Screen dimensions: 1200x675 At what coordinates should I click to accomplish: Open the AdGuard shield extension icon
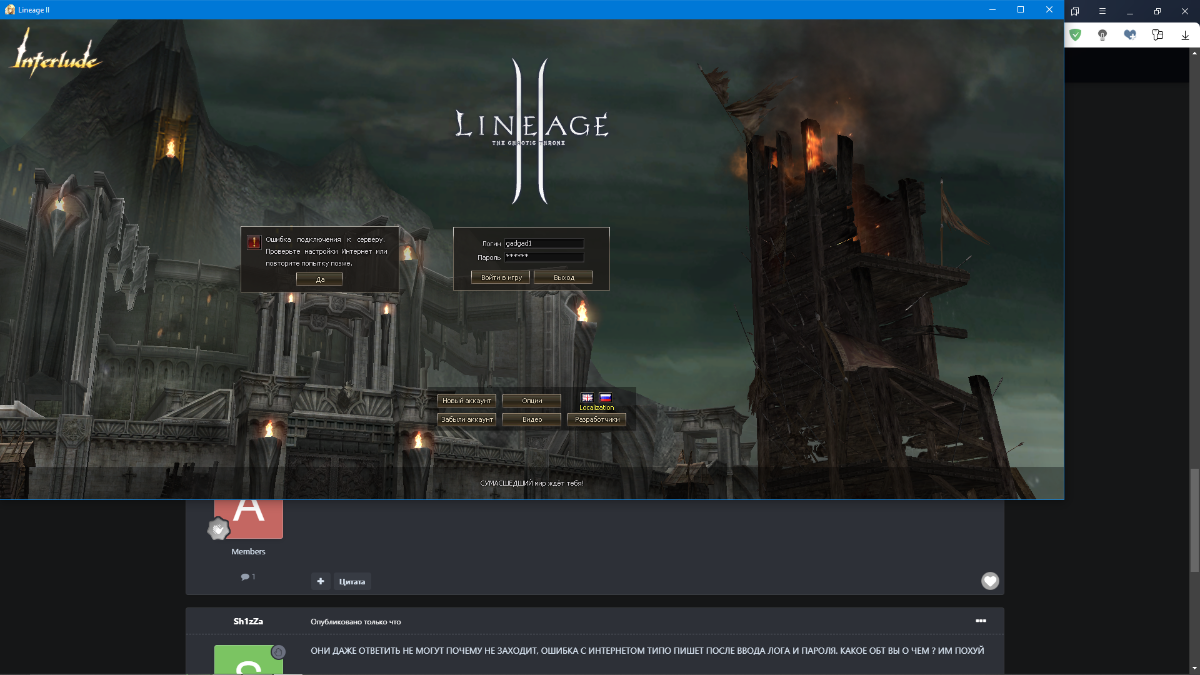(x=1075, y=34)
